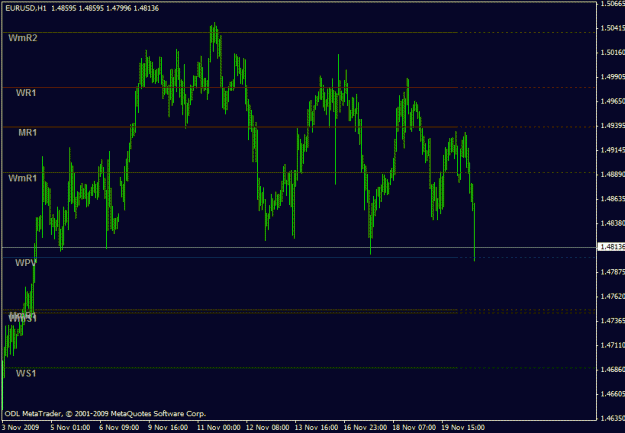Image resolution: width=625 pixels, height=433 pixels.
Task: Click the 1.49145 price axis value
Action: [613, 150]
